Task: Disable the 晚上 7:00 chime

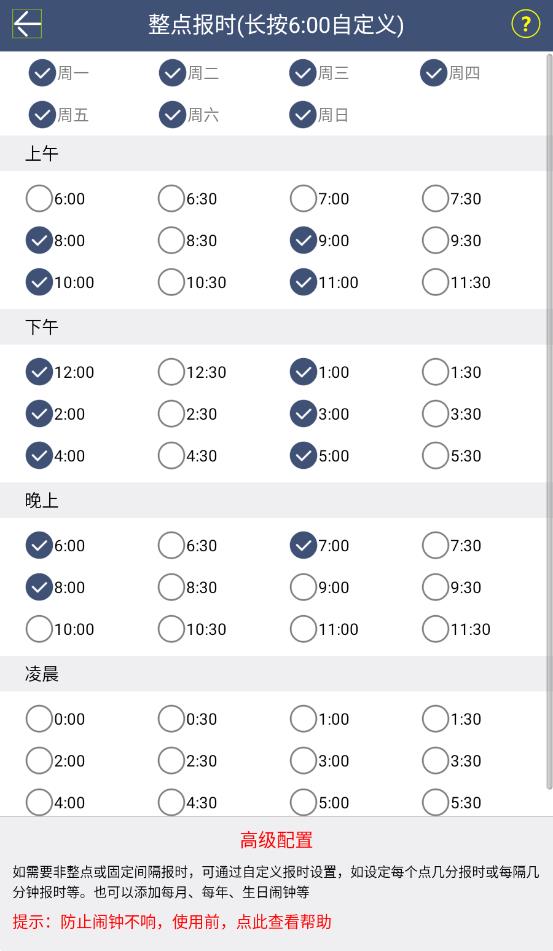Action: click(x=320, y=545)
